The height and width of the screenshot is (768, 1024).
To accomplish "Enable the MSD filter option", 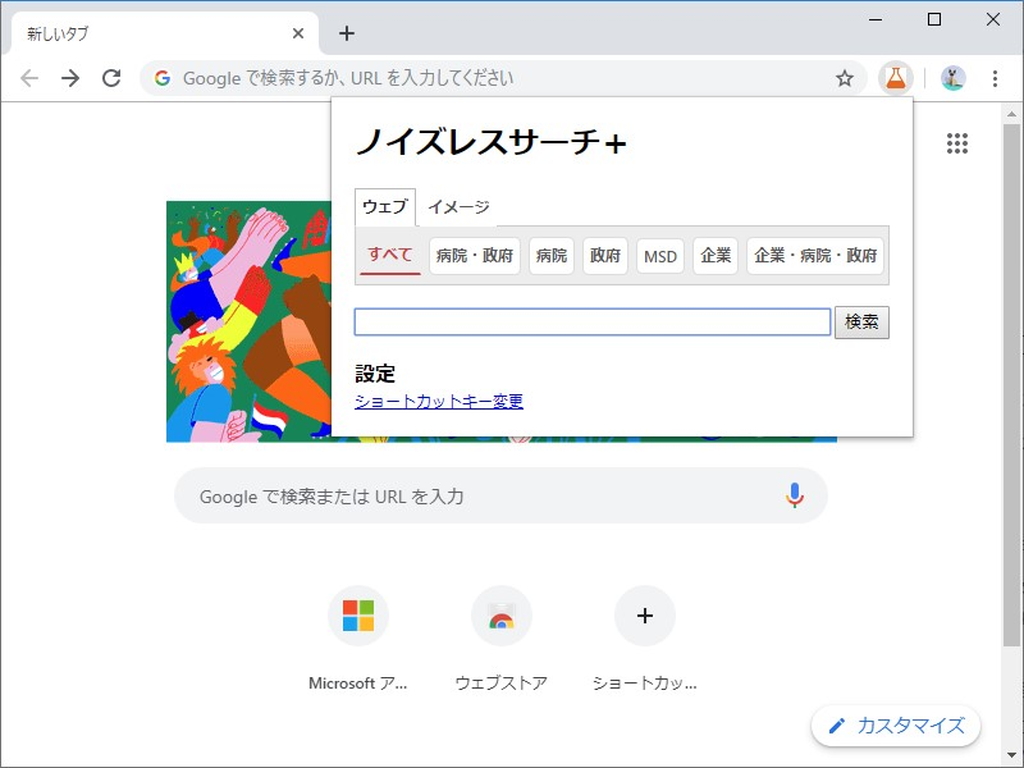I will tap(659, 256).
